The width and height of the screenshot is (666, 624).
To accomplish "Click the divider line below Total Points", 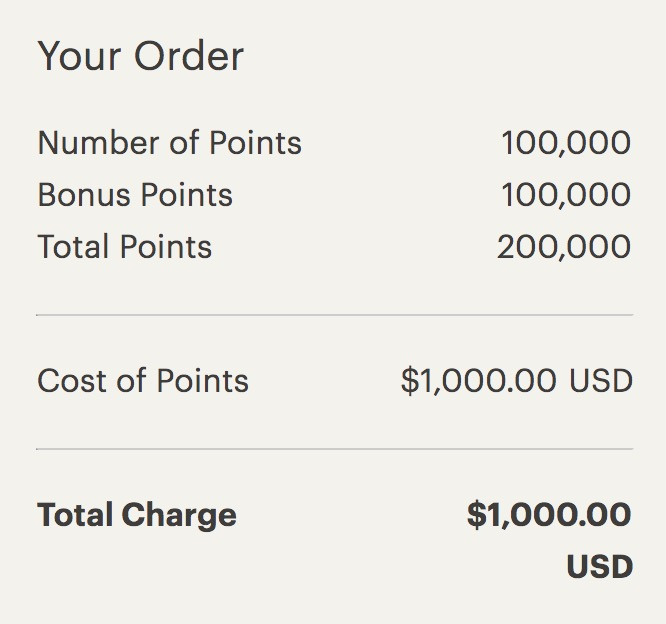I will pyautogui.click(x=334, y=315).
